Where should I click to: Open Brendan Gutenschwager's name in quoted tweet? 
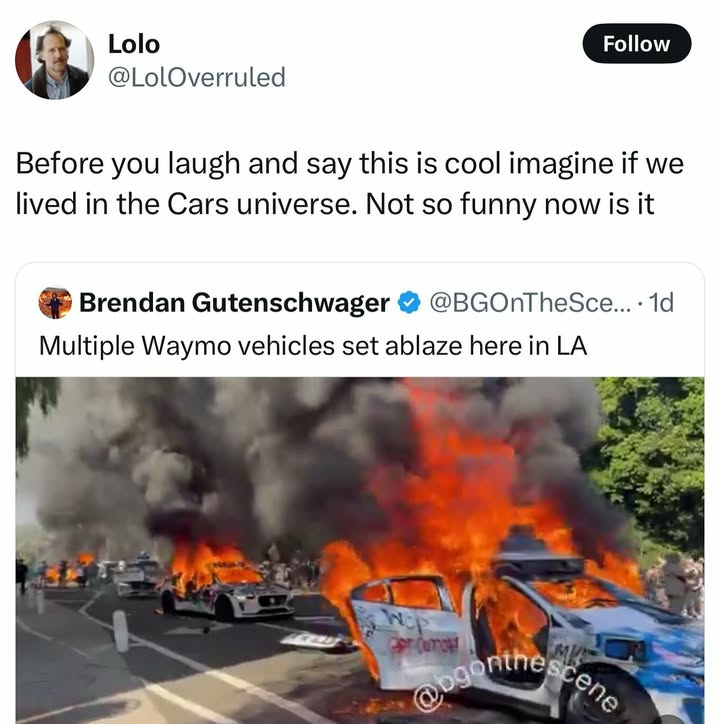(x=234, y=303)
